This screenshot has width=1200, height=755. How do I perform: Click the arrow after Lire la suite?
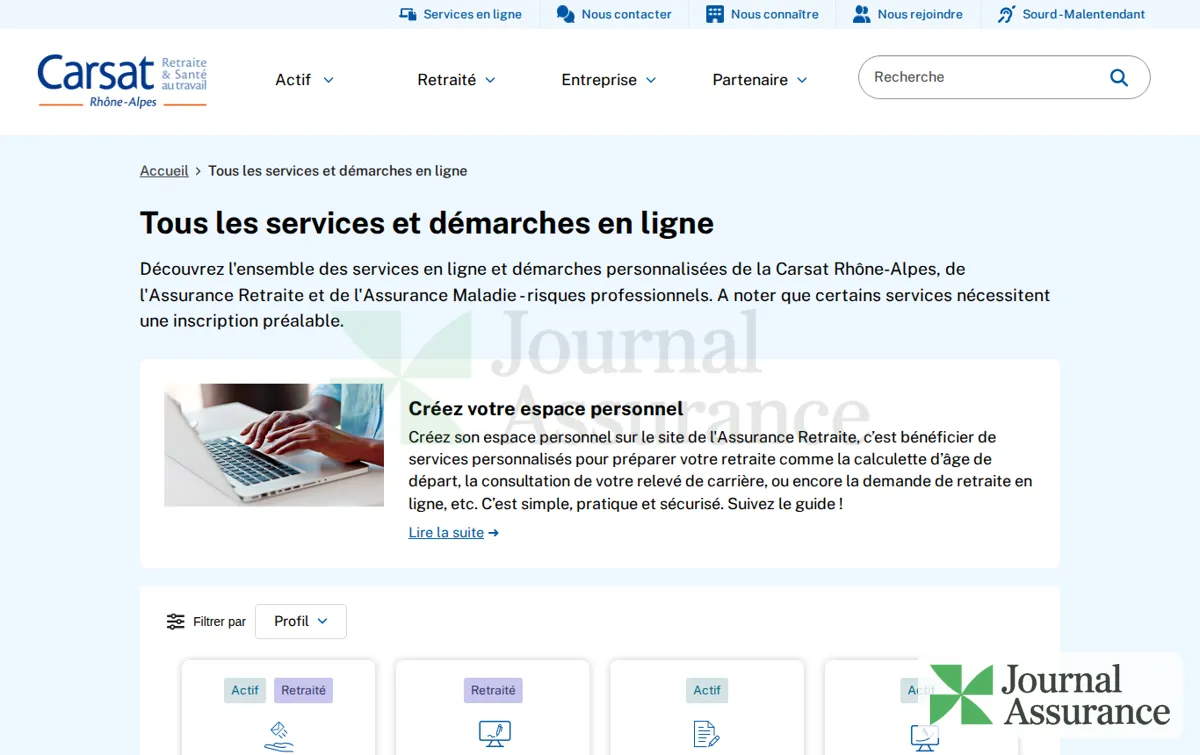493,533
